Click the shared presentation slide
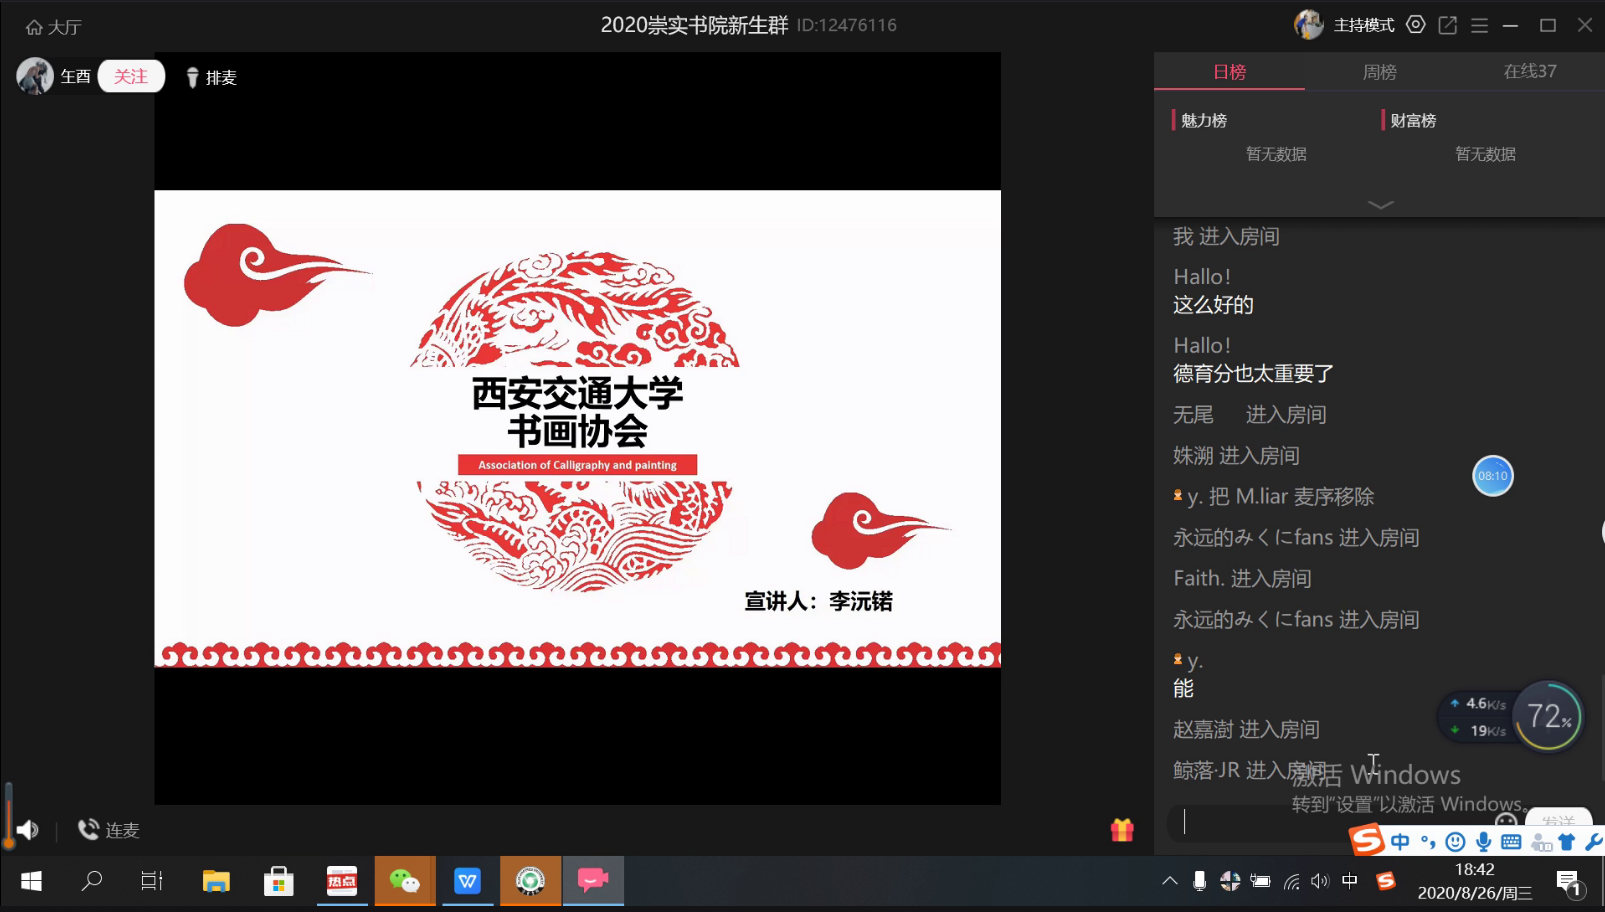The image size is (1605, 912). point(577,428)
